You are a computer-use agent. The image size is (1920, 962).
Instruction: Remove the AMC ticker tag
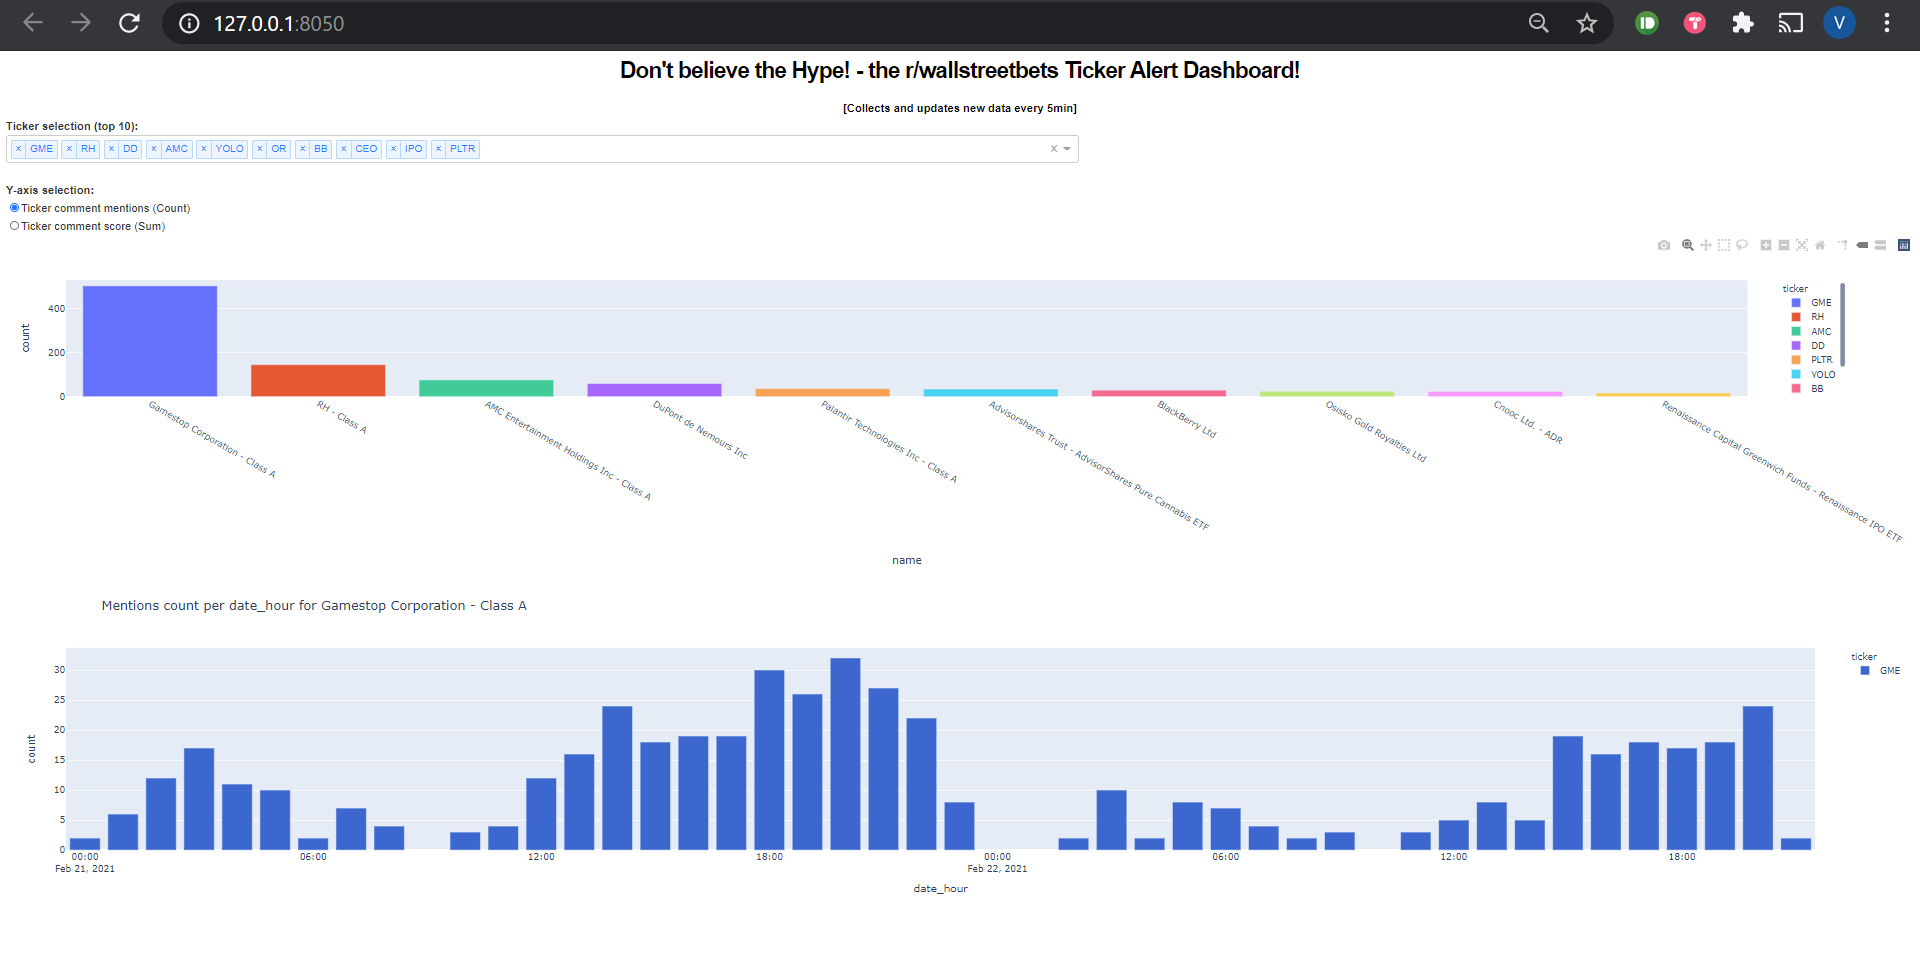pos(154,149)
